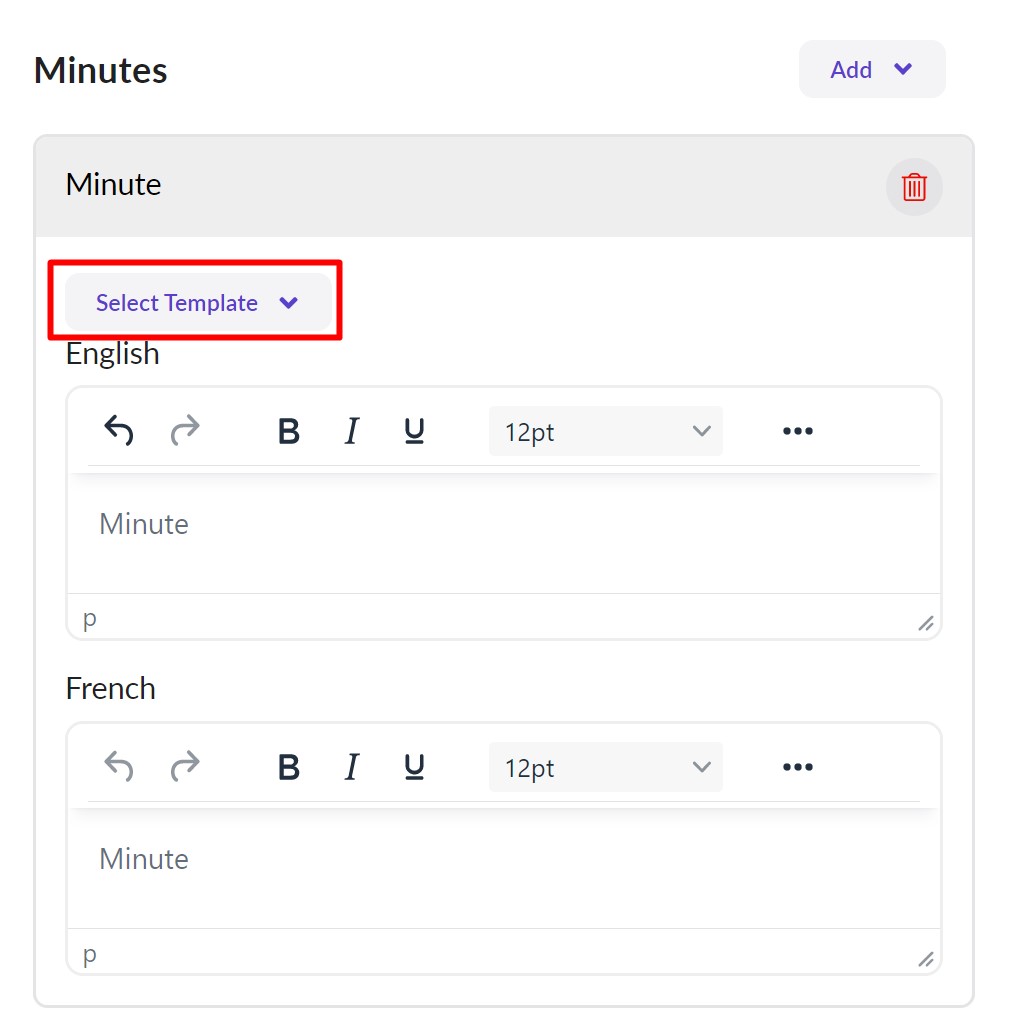
Task: Toggle underline in the English editor
Action: coord(414,431)
